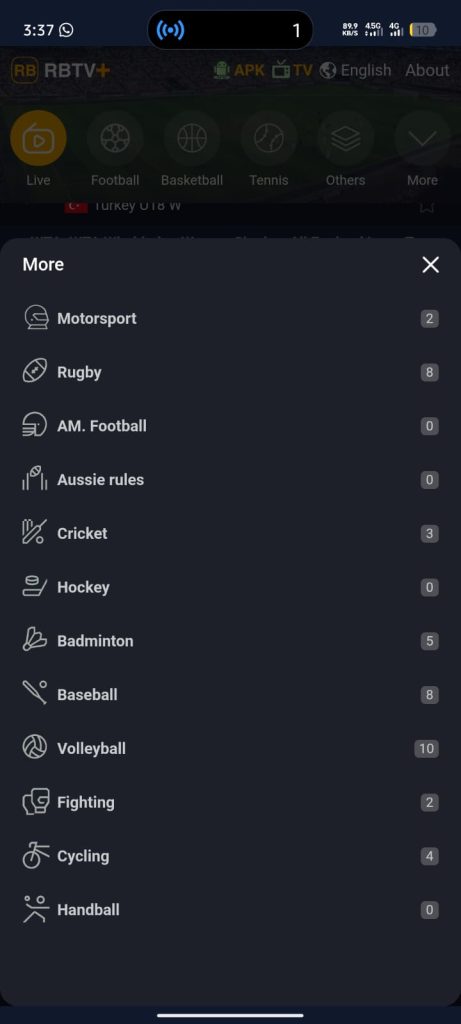461x1024 pixels.
Task: Select the Cricket bat icon
Action: (35, 533)
